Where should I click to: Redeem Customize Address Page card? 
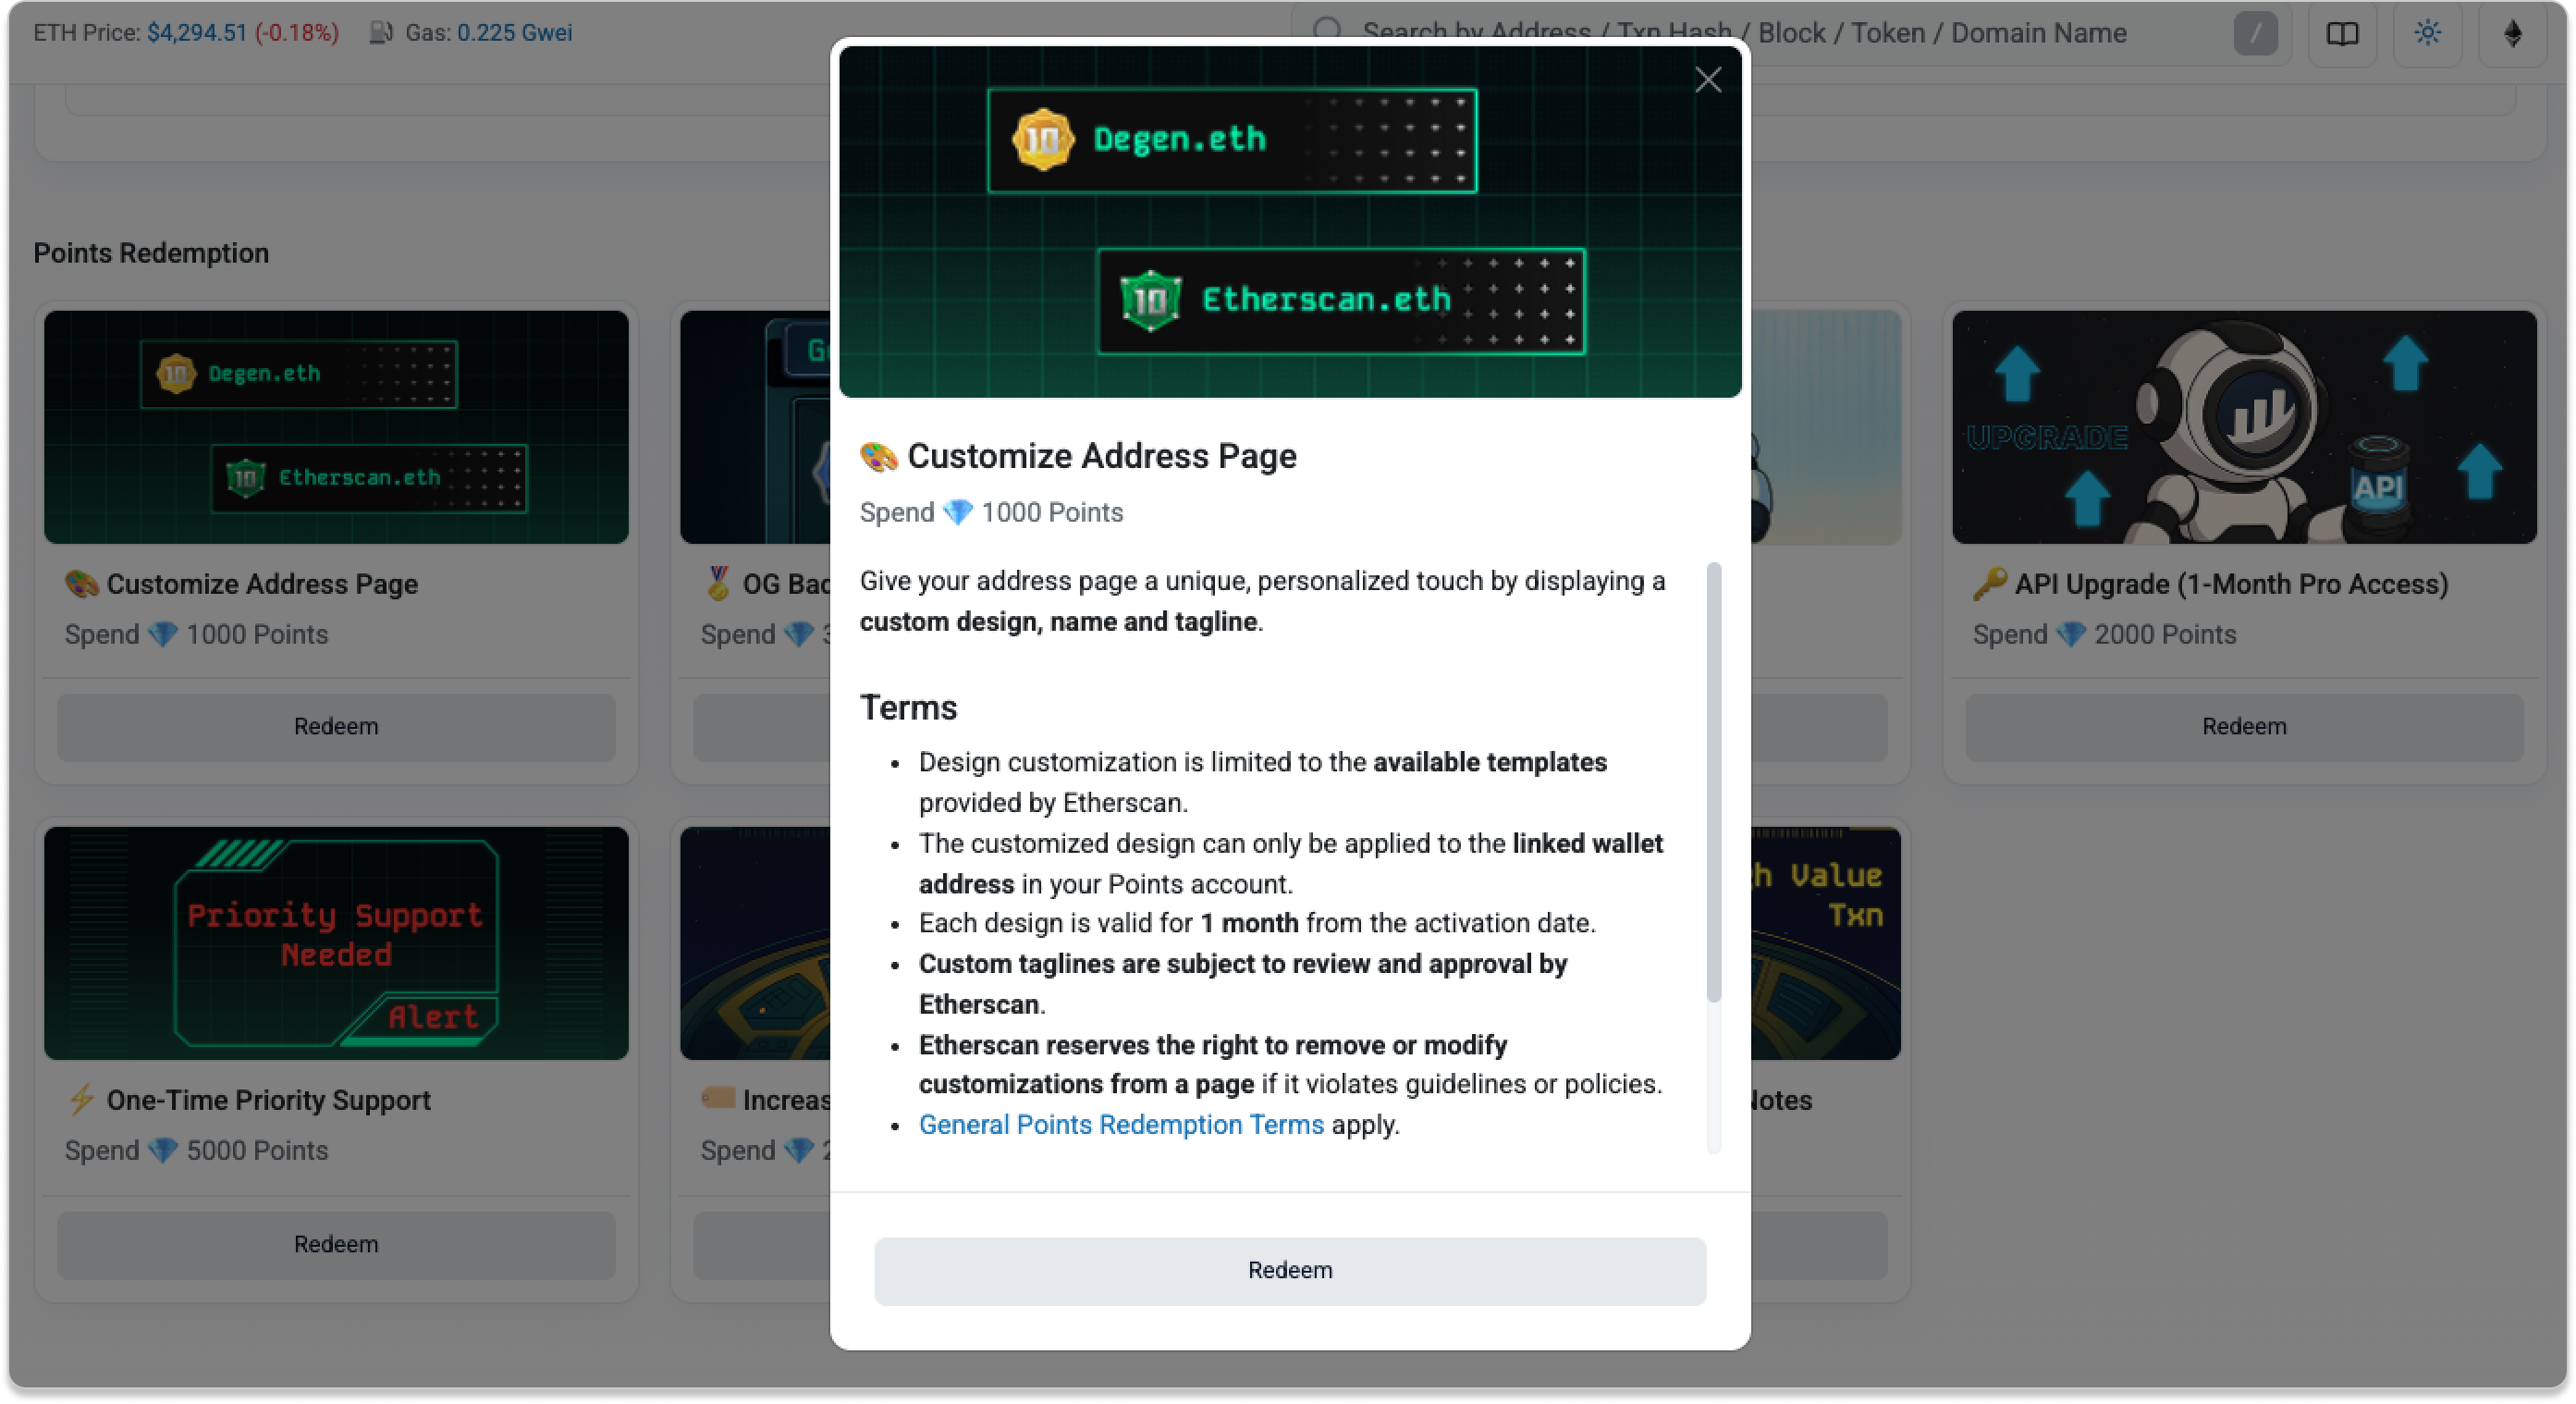tap(336, 727)
